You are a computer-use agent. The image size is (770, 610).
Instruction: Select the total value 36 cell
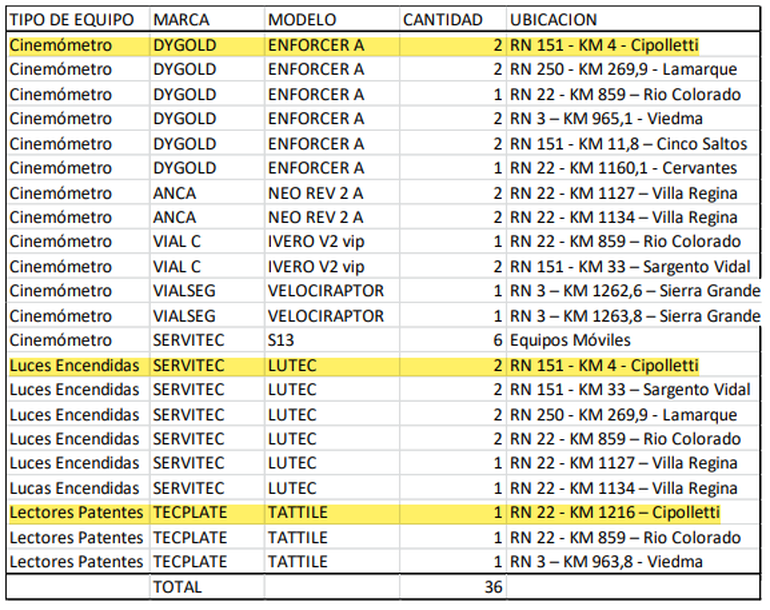pos(492,587)
